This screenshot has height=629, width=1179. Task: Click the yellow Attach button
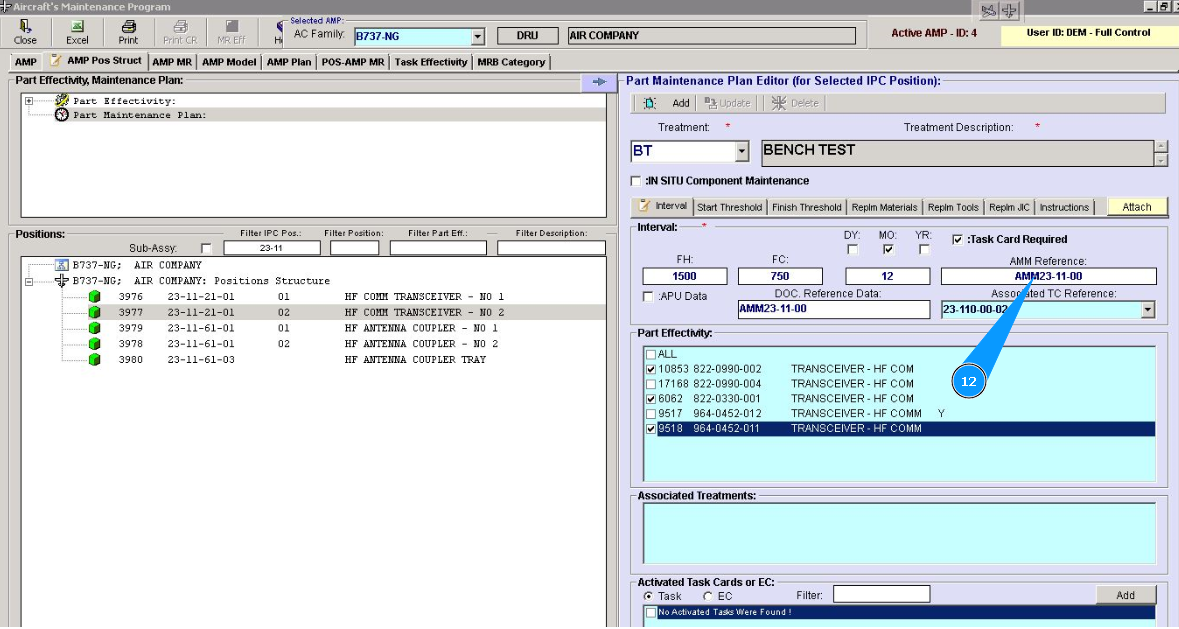click(x=1137, y=207)
